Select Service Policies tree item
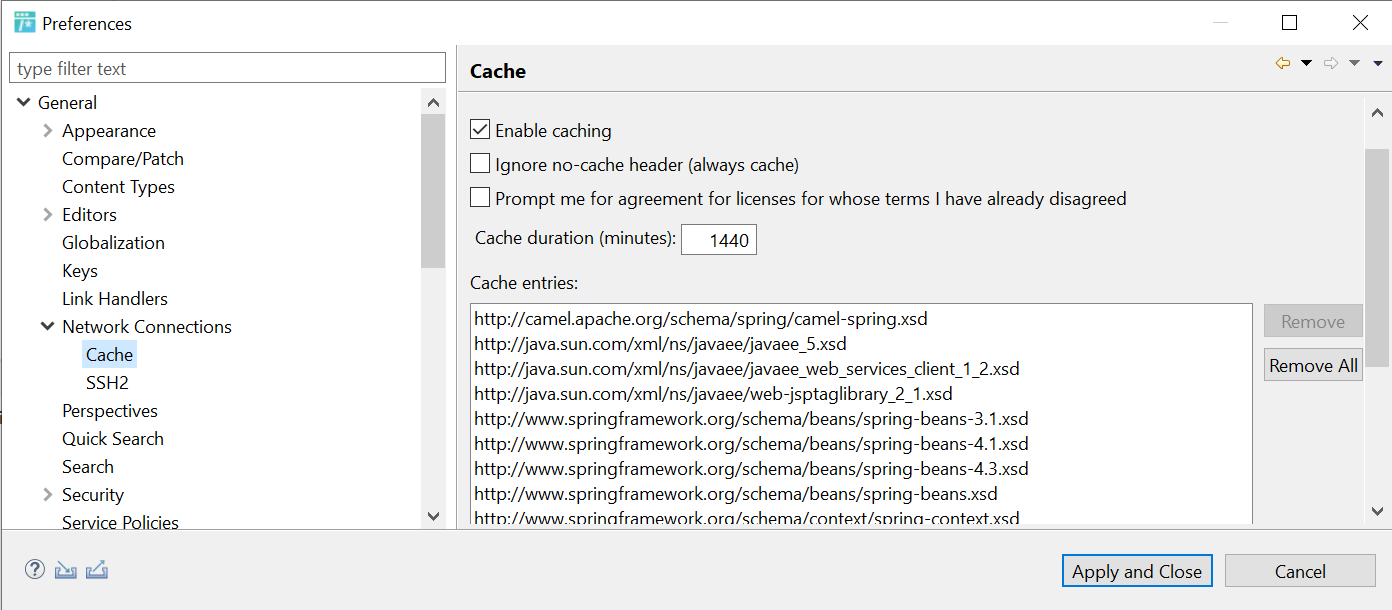 point(120,522)
